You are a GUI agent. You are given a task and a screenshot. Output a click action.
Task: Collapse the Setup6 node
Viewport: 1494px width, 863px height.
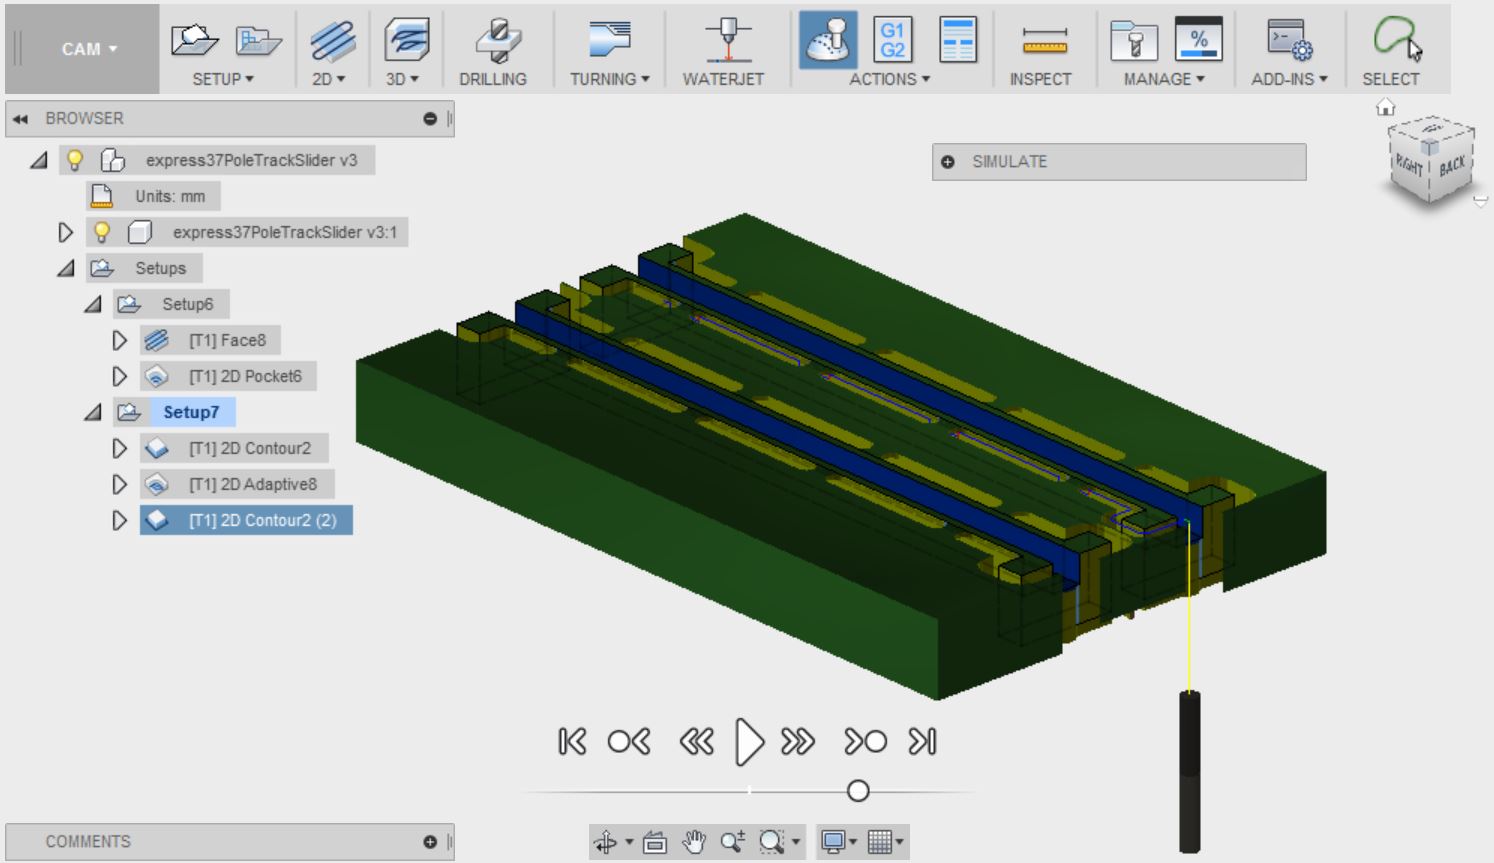pyautogui.click(x=93, y=304)
